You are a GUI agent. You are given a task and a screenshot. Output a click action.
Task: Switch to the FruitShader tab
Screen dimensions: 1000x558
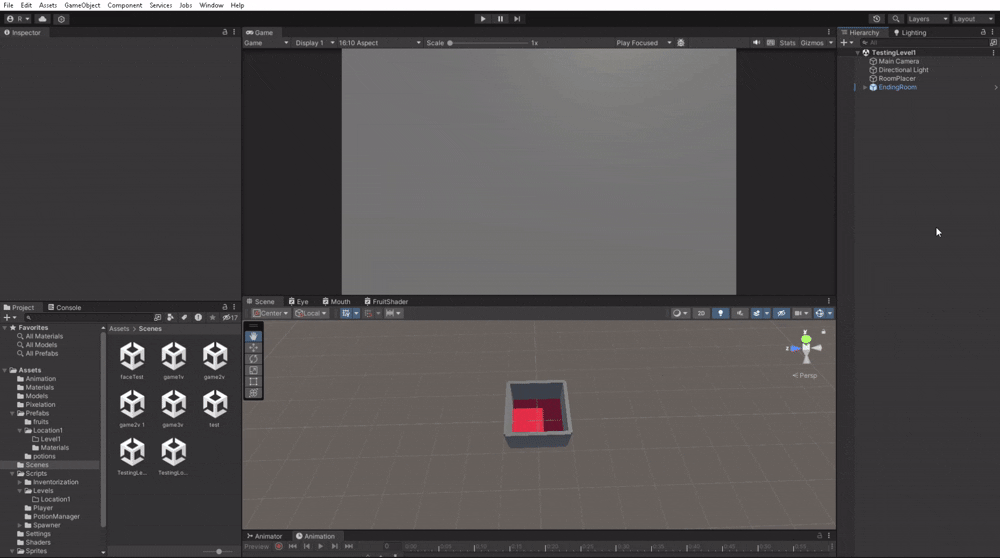(x=386, y=302)
